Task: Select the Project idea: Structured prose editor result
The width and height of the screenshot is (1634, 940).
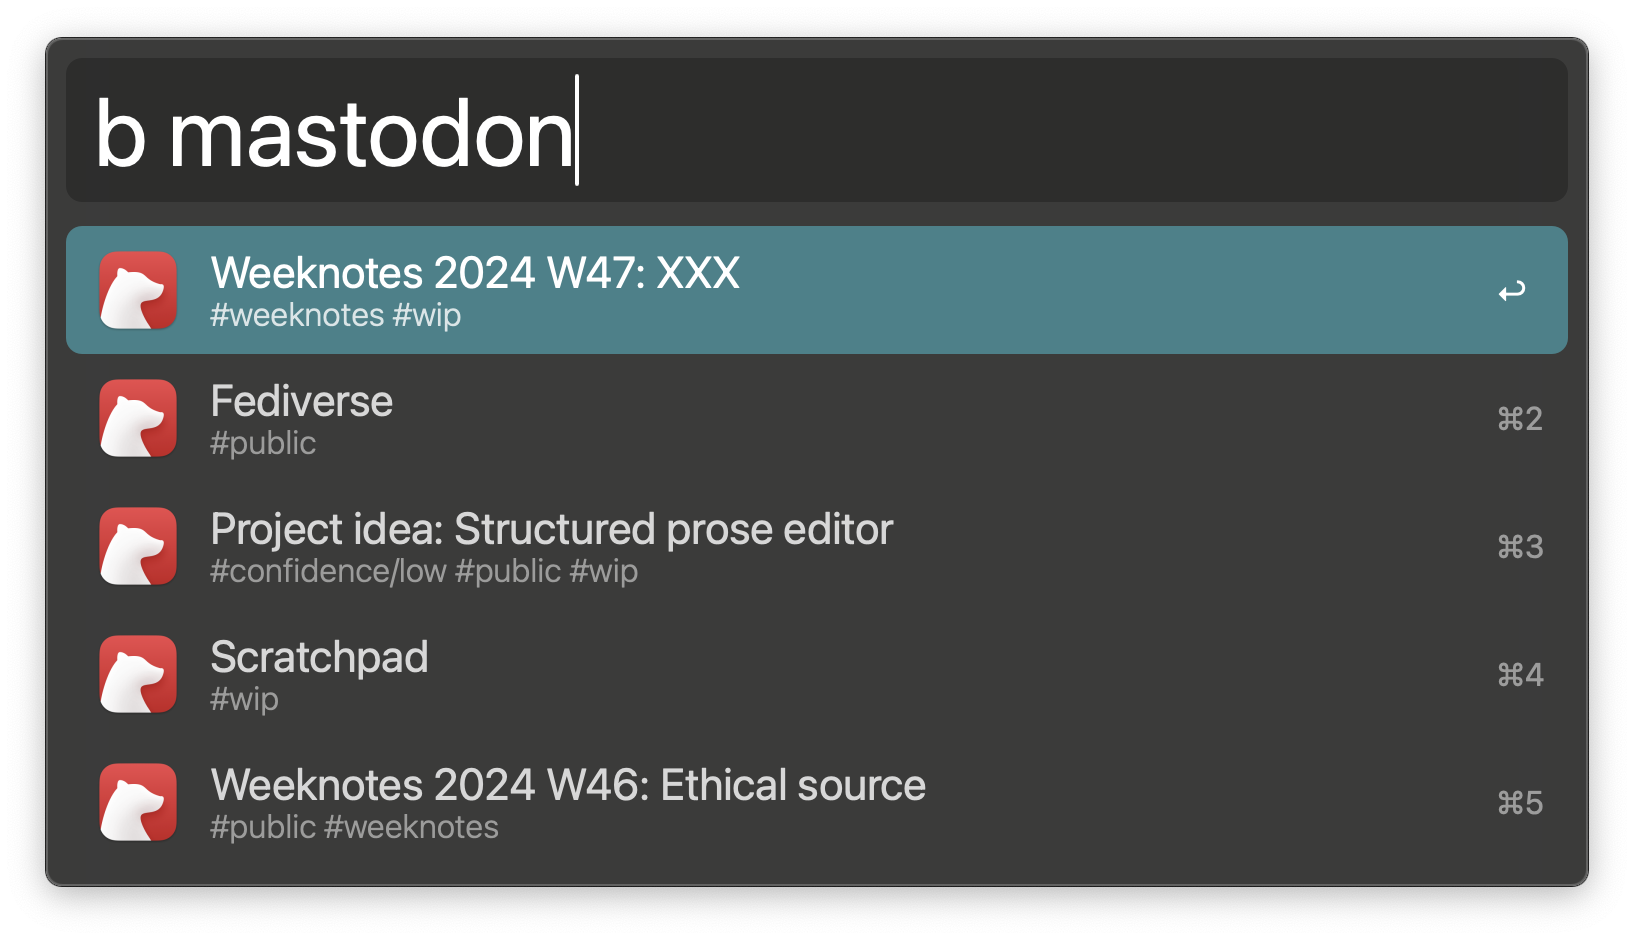Action: [x=552, y=530]
